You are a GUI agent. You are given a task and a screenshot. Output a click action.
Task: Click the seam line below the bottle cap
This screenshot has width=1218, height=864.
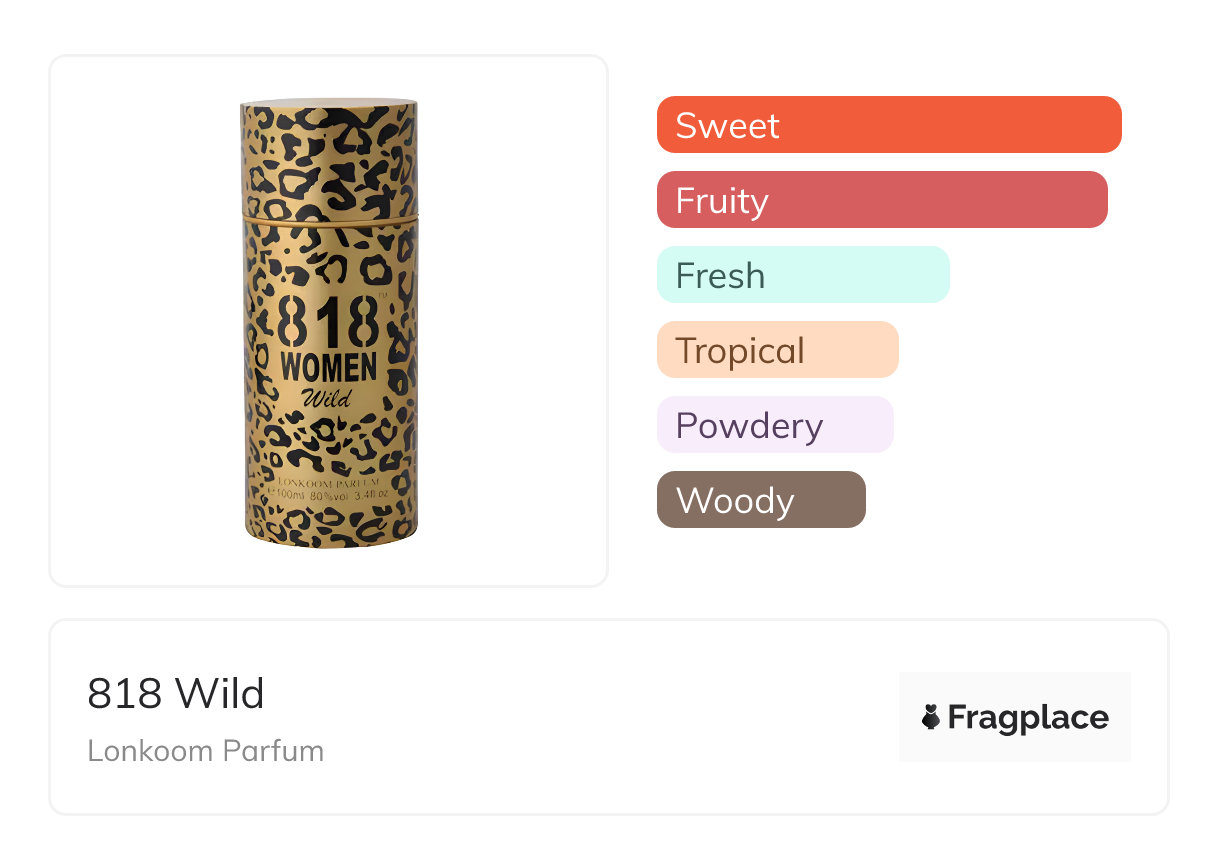[329, 213]
